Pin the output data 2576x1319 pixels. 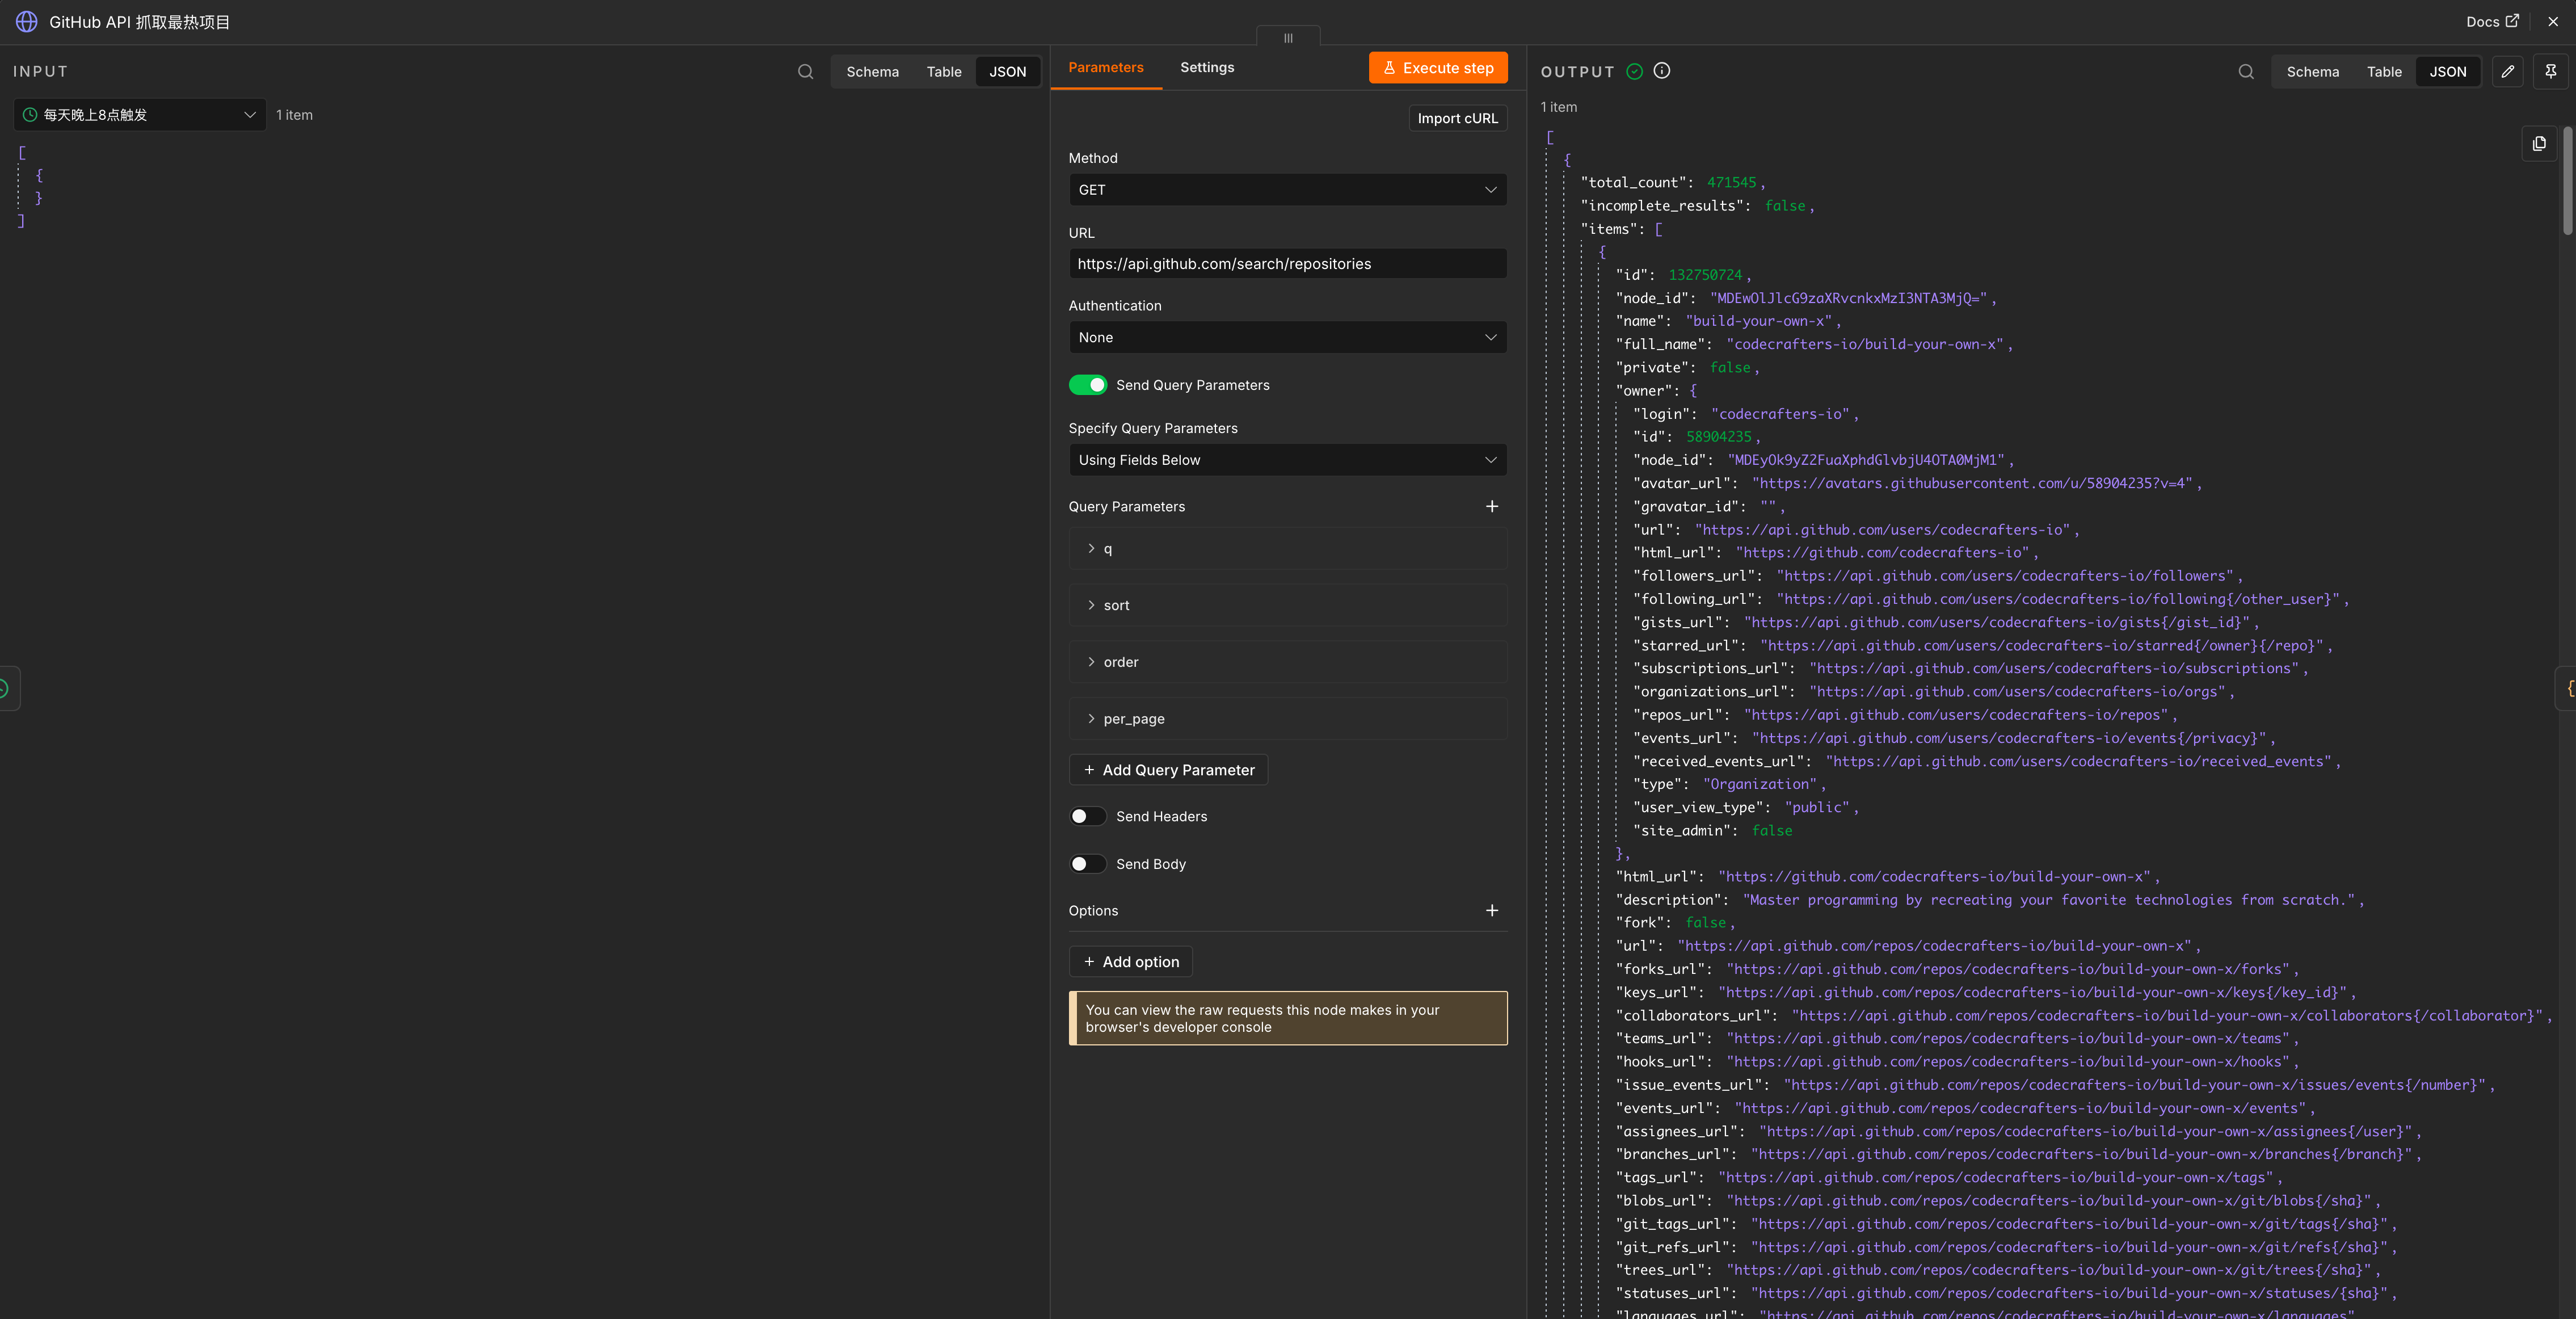pyautogui.click(x=2551, y=72)
